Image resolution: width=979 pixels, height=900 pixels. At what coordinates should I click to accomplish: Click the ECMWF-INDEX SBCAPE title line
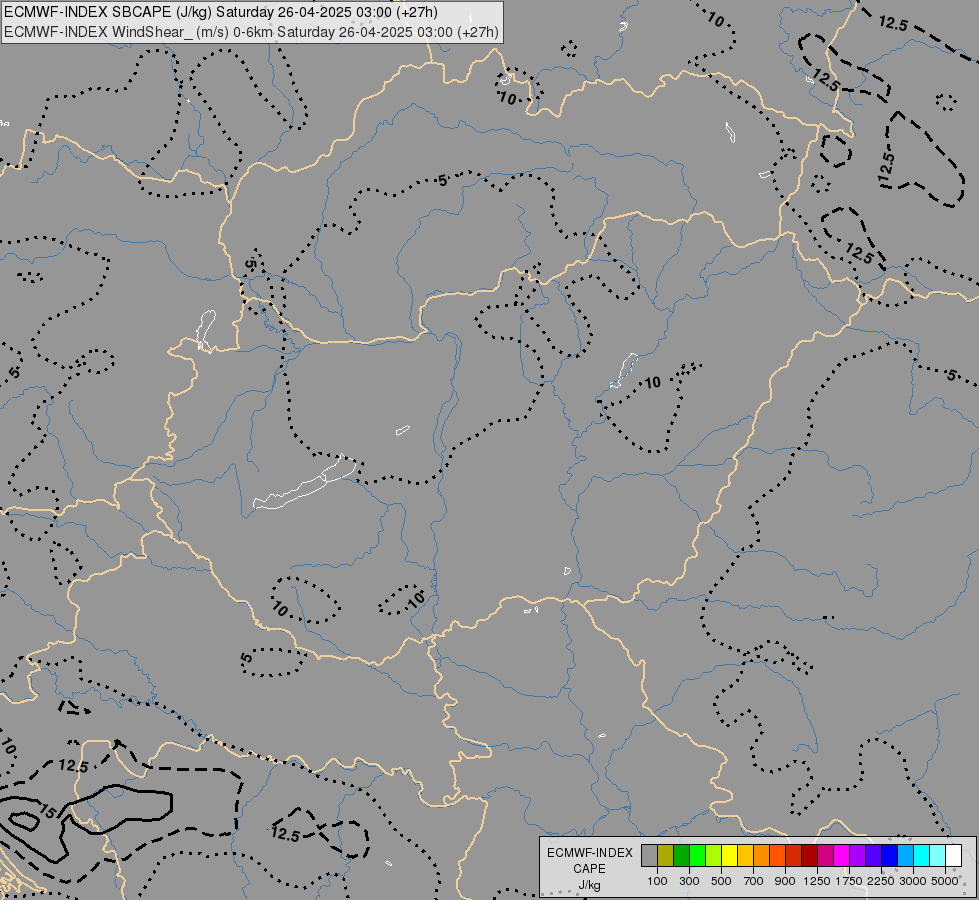(221, 12)
